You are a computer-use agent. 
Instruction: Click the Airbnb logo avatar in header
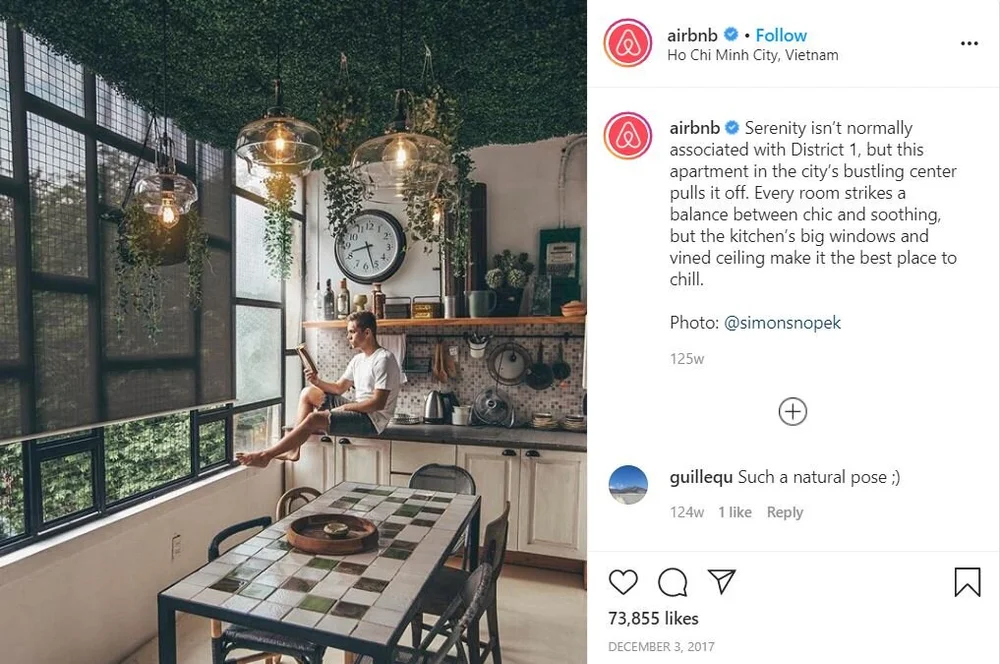tap(628, 43)
